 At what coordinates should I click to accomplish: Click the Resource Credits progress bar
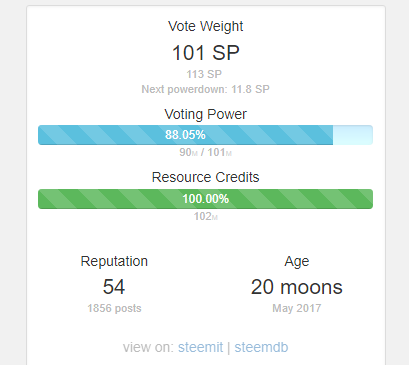[x=205, y=199]
